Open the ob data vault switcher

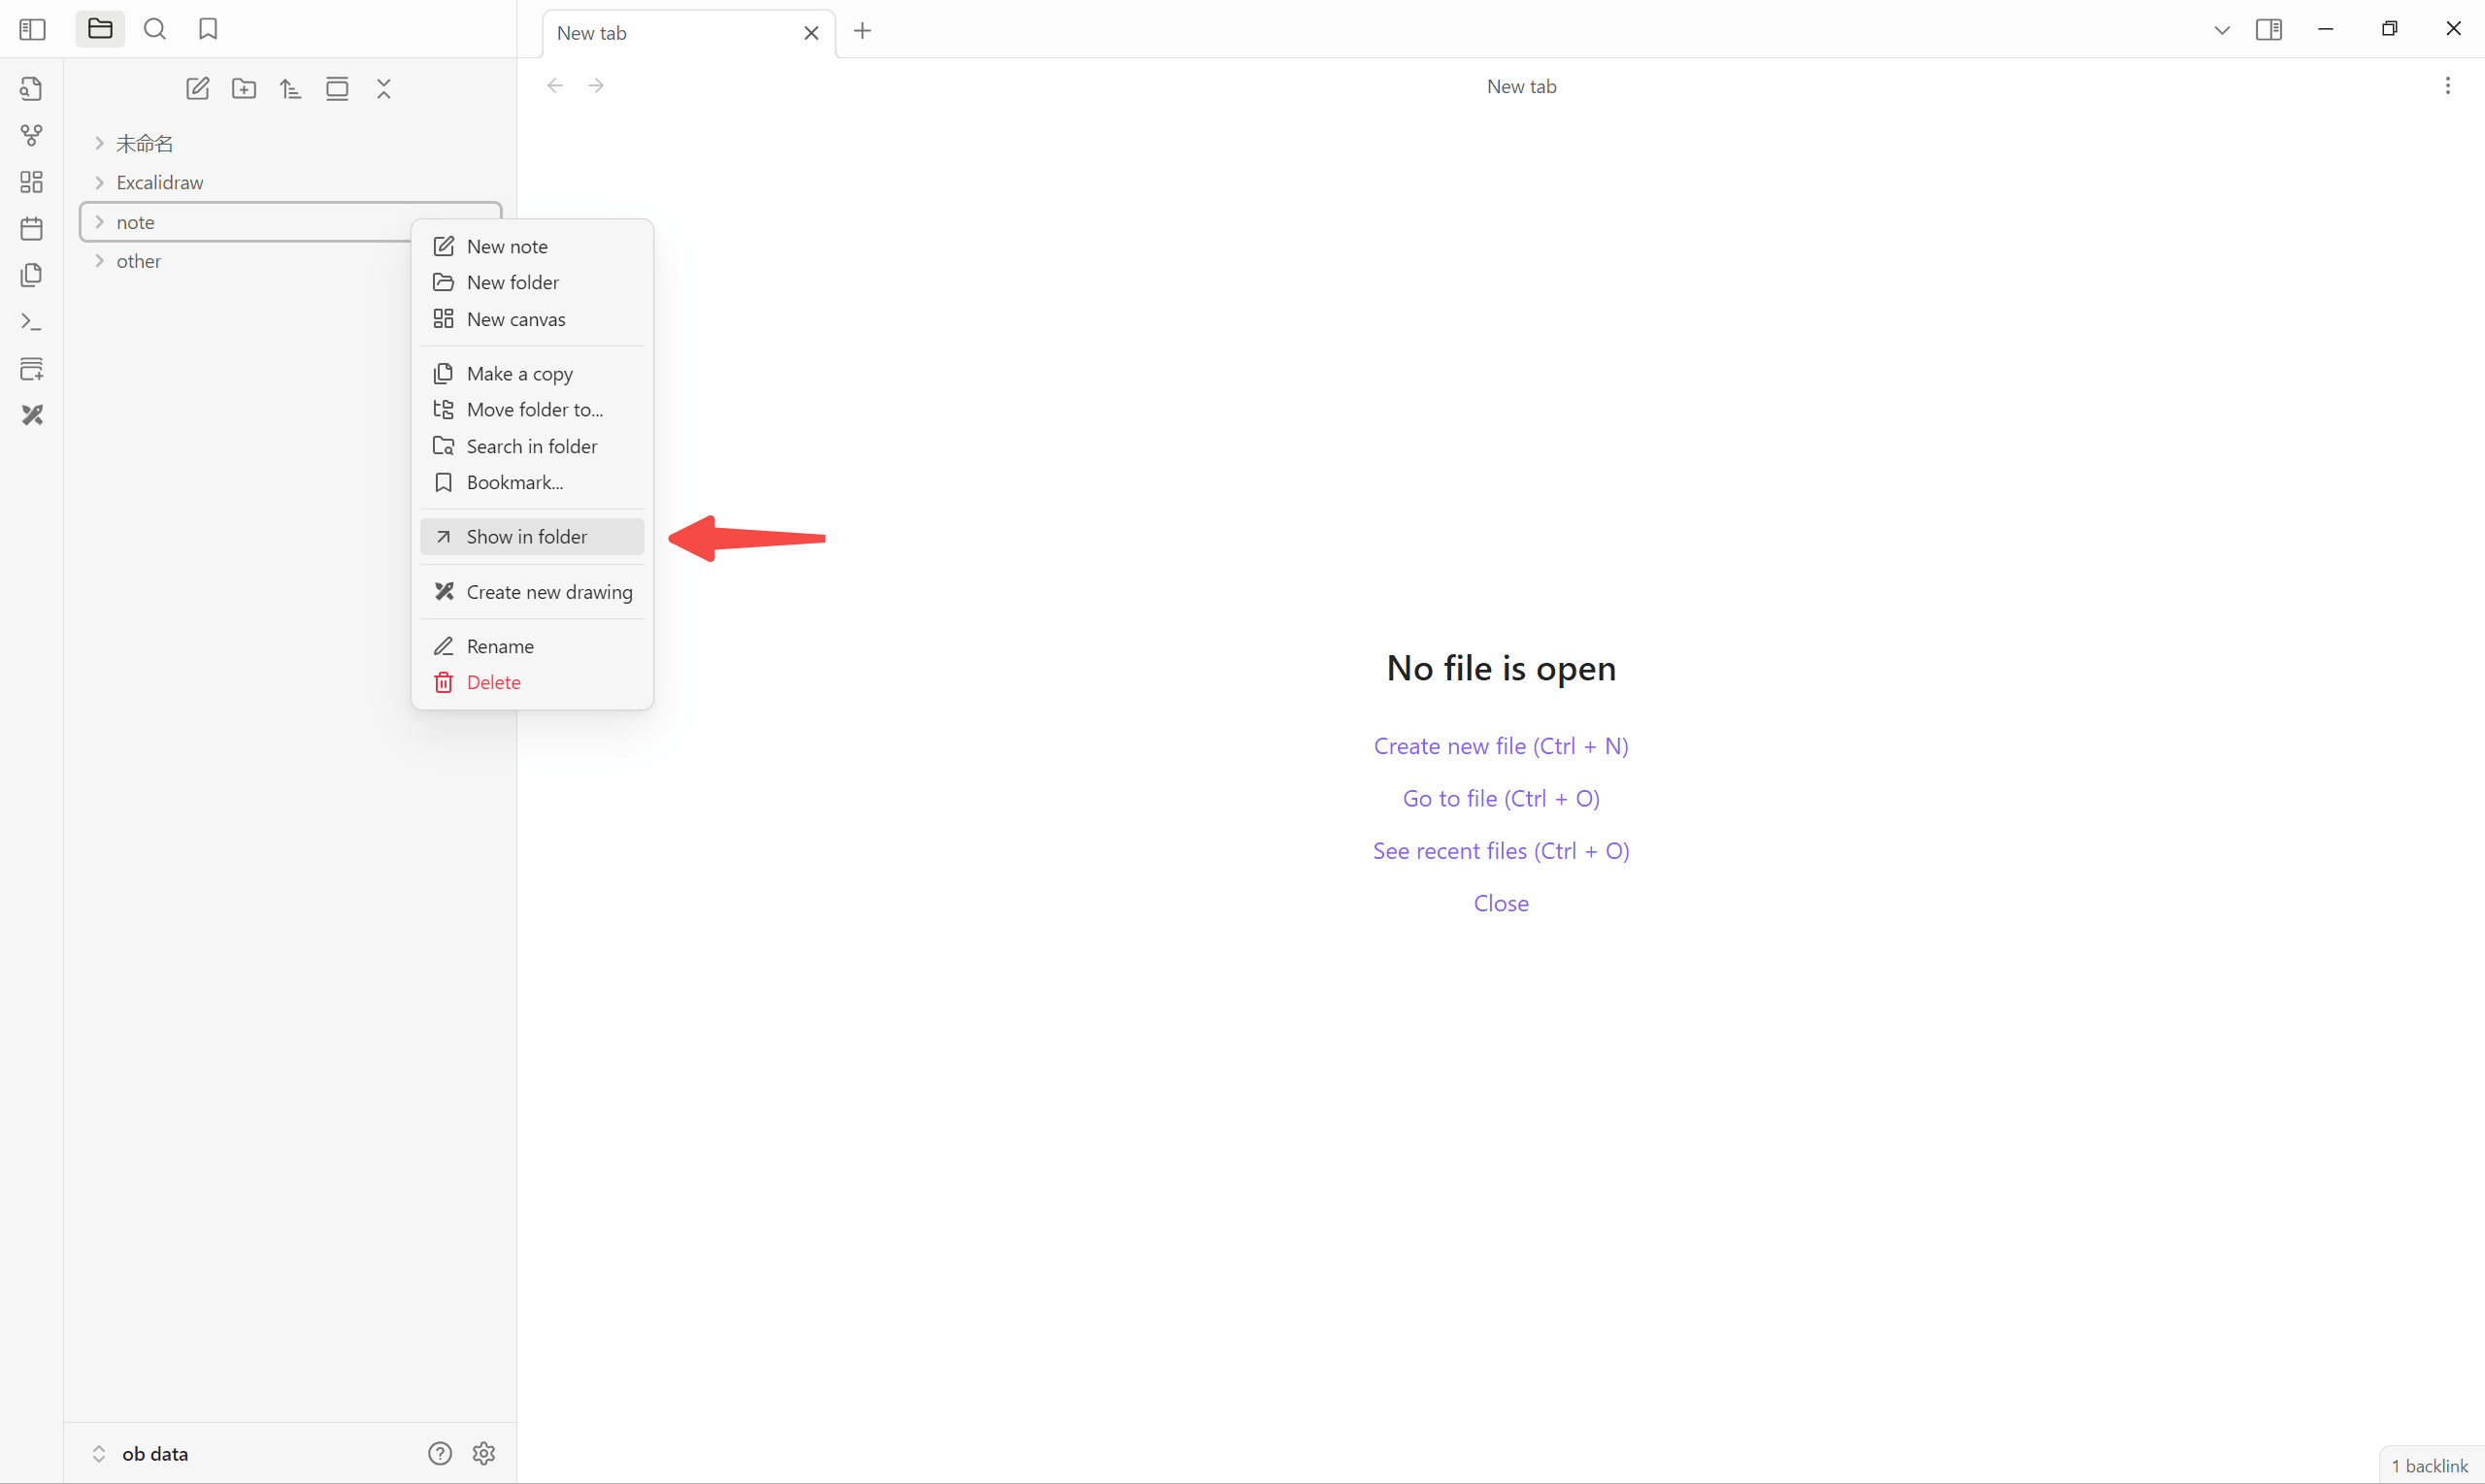tap(154, 1454)
